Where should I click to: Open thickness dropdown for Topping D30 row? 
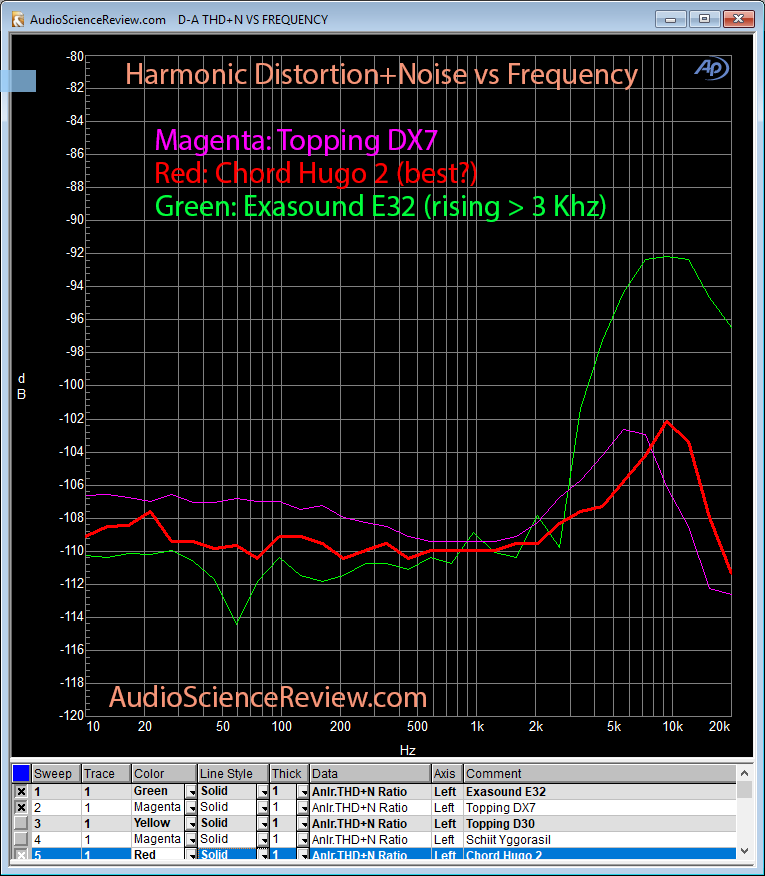coord(303,823)
